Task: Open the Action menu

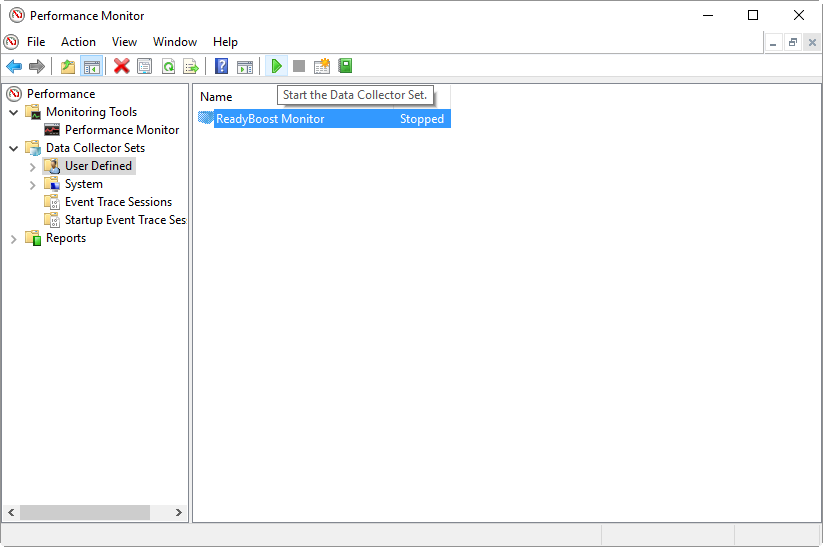Action: click(x=78, y=42)
